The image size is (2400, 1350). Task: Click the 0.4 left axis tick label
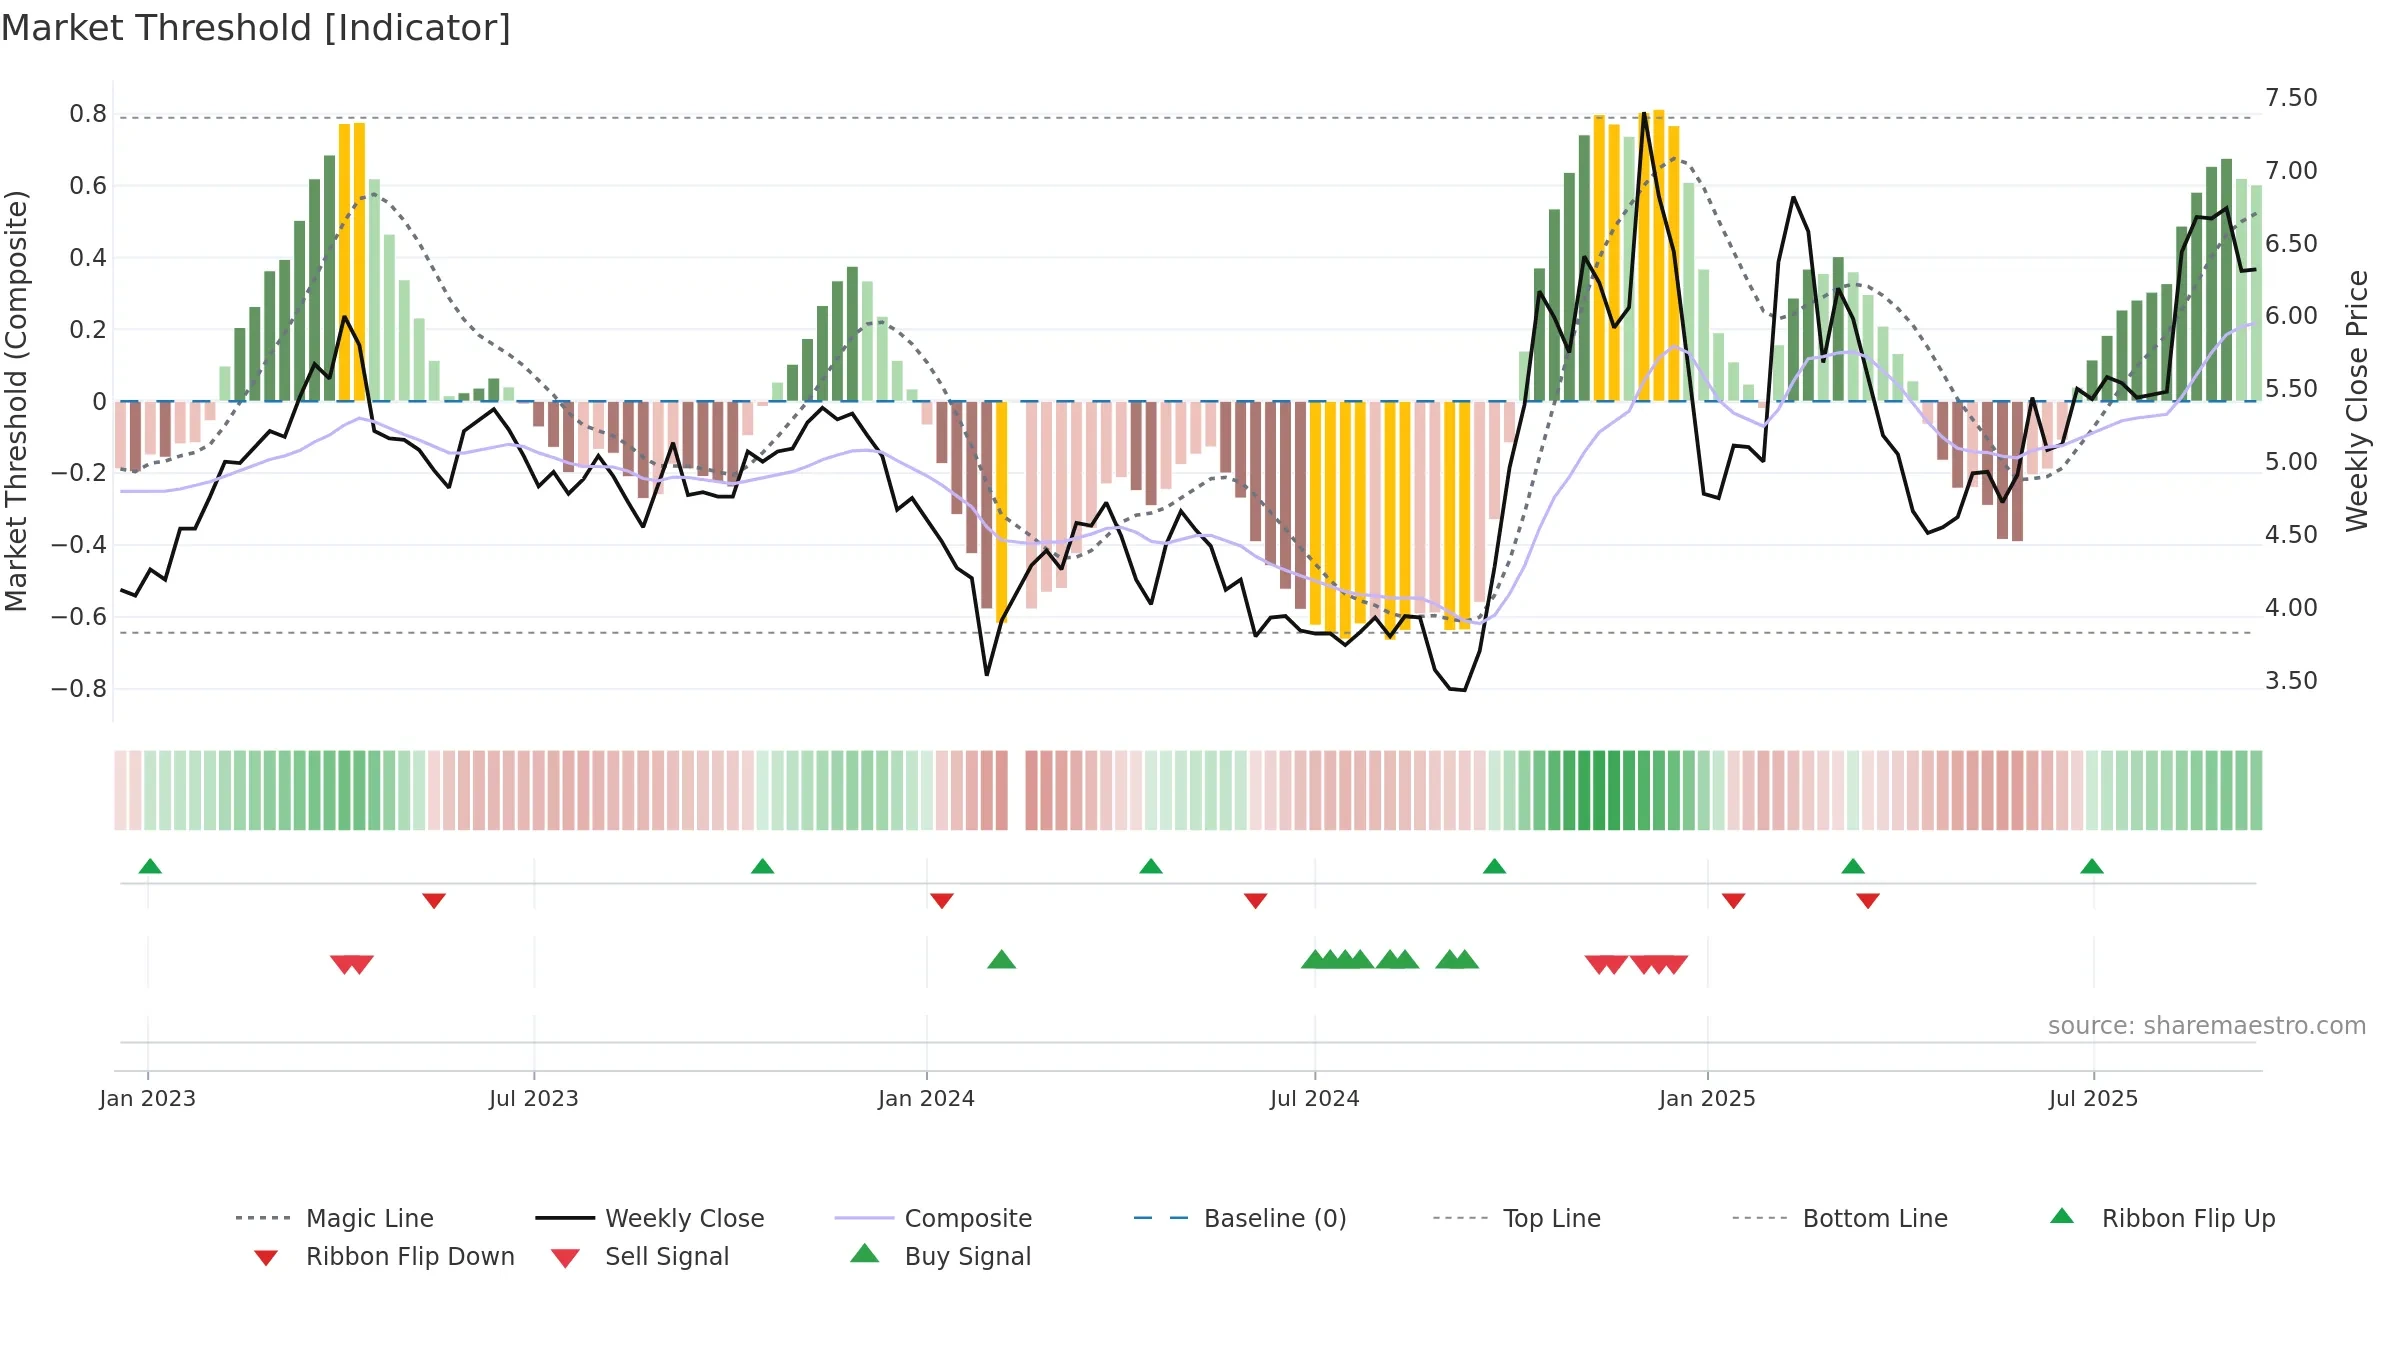click(88, 258)
